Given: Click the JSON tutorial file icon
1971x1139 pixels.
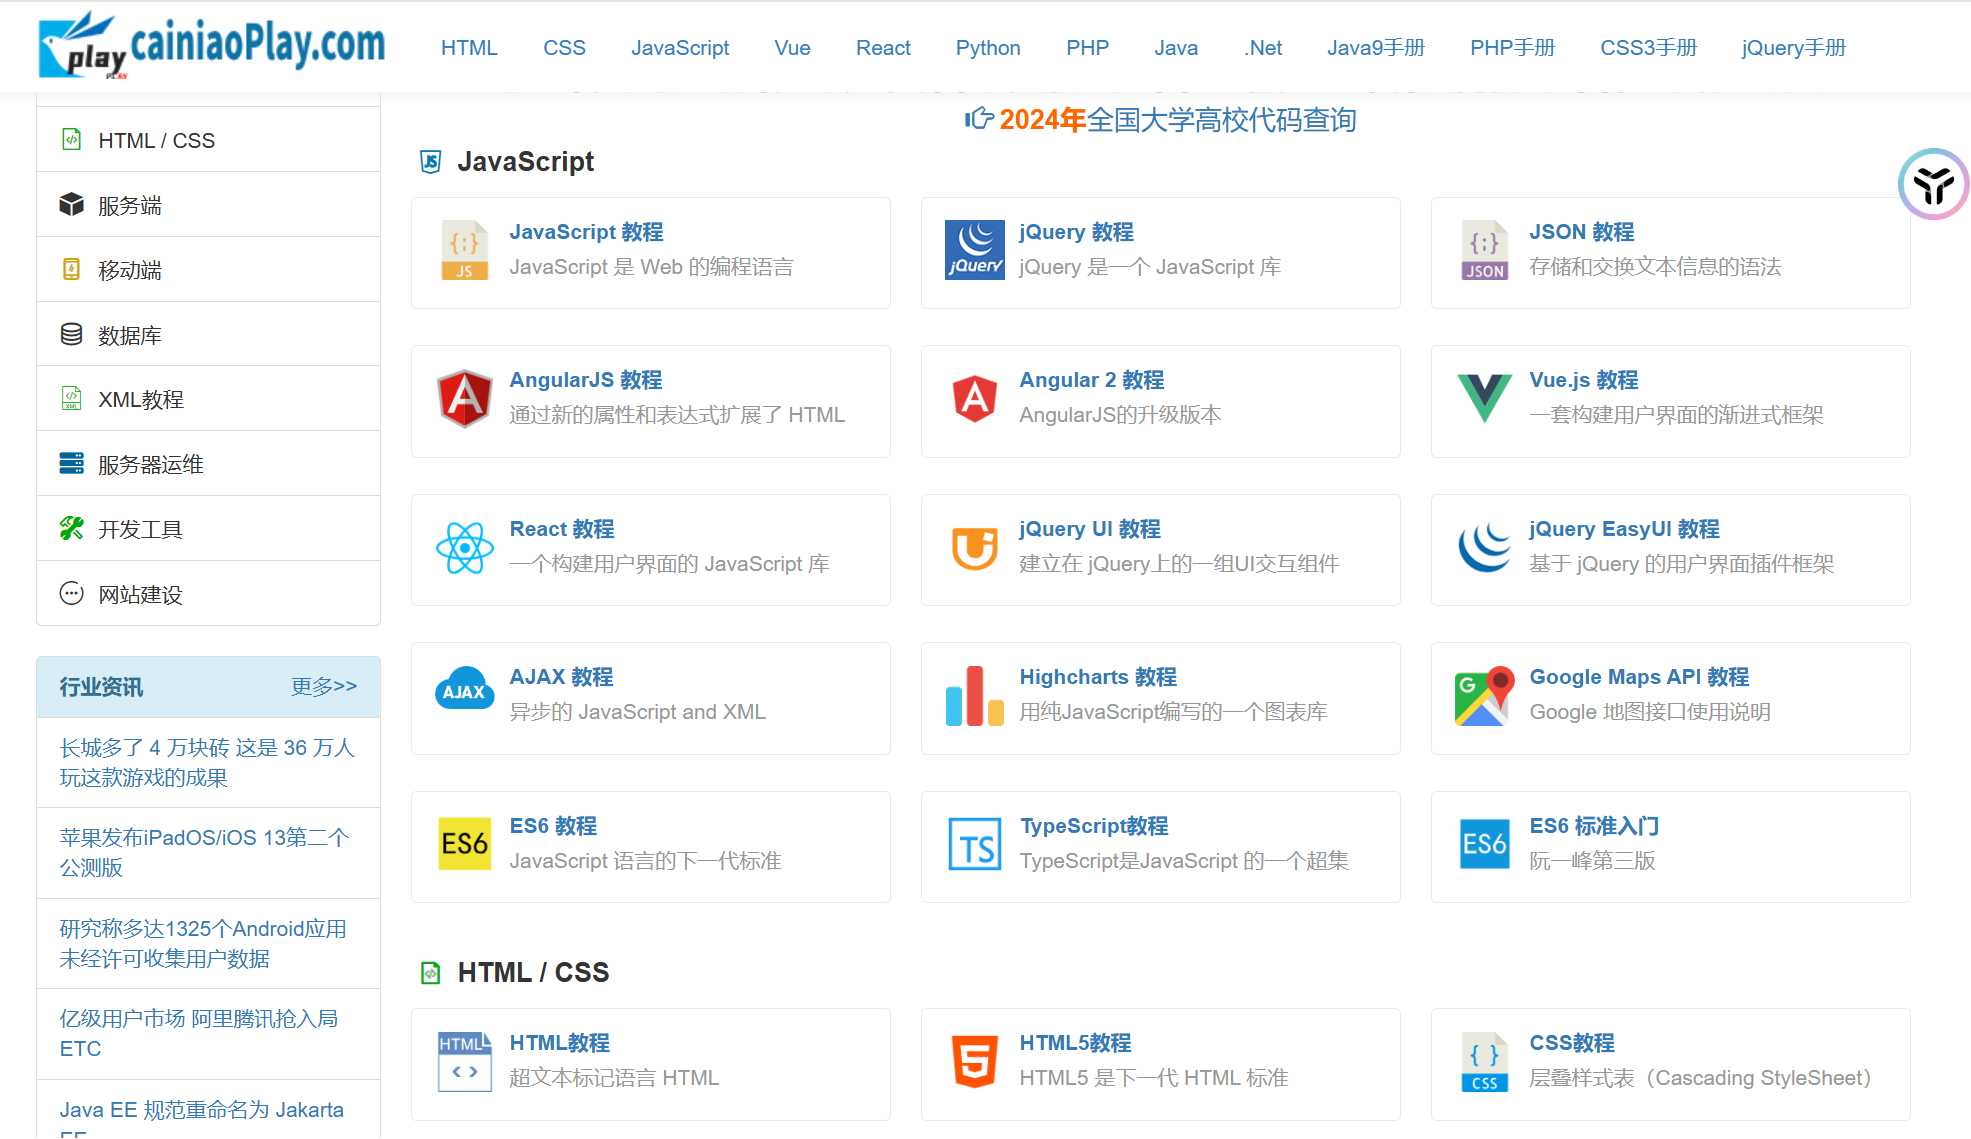Looking at the screenshot, I should [1484, 250].
